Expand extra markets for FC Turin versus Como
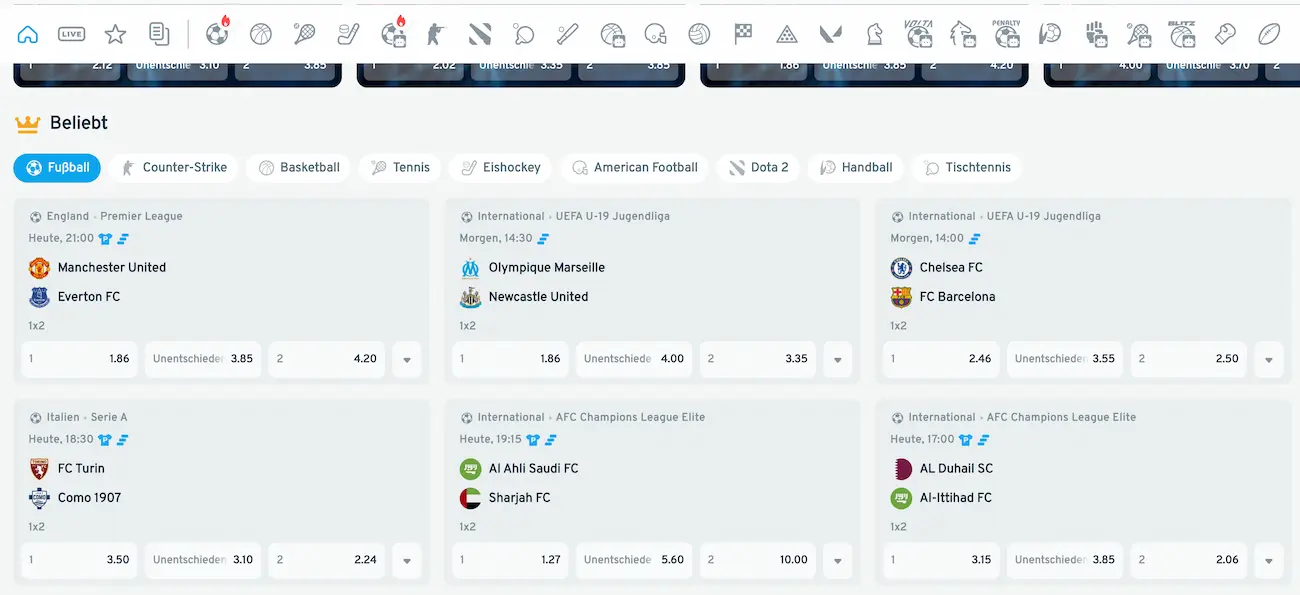1300x595 pixels. pyautogui.click(x=407, y=560)
